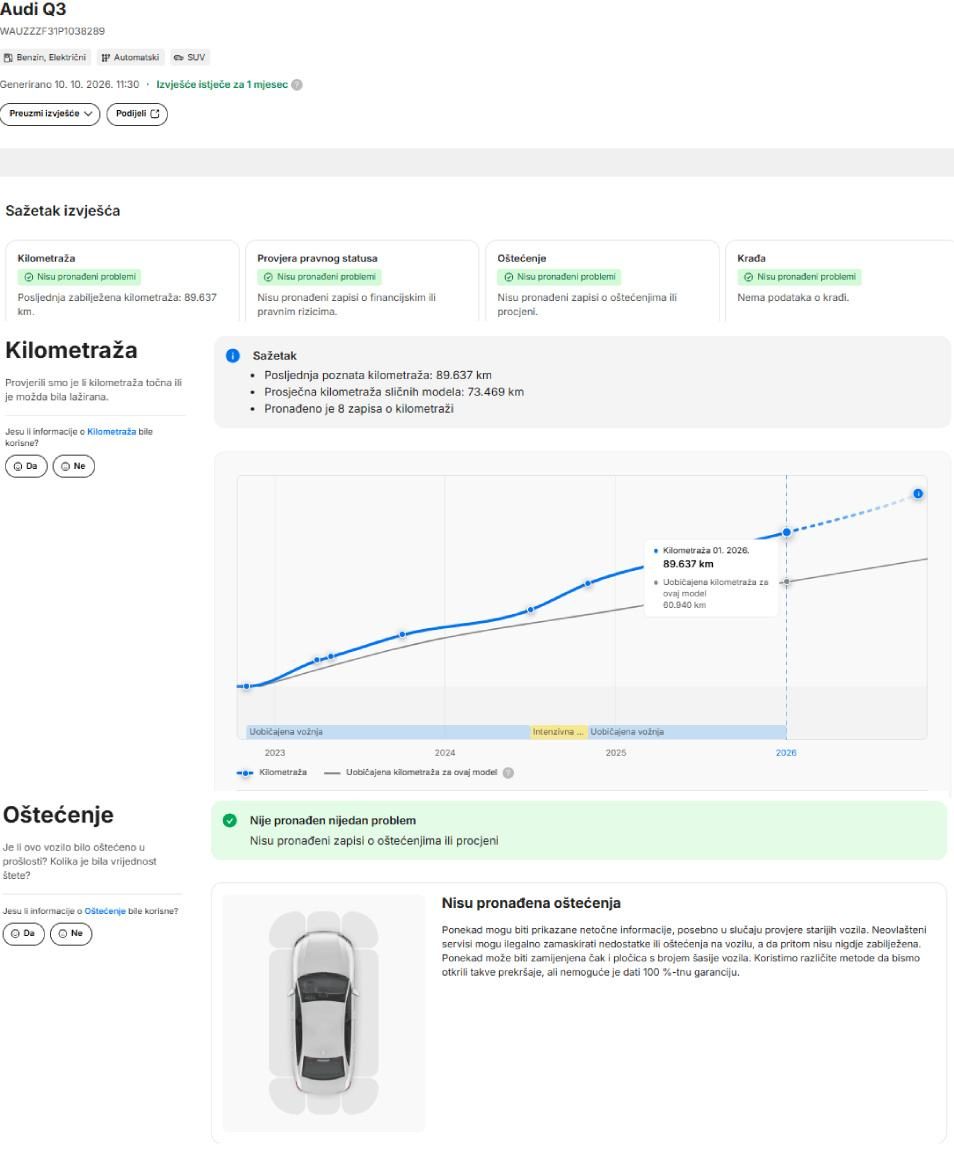Click the help icon beside the chart legend
Screen dimensions: 954x1158
pyautogui.click(x=508, y=772)
